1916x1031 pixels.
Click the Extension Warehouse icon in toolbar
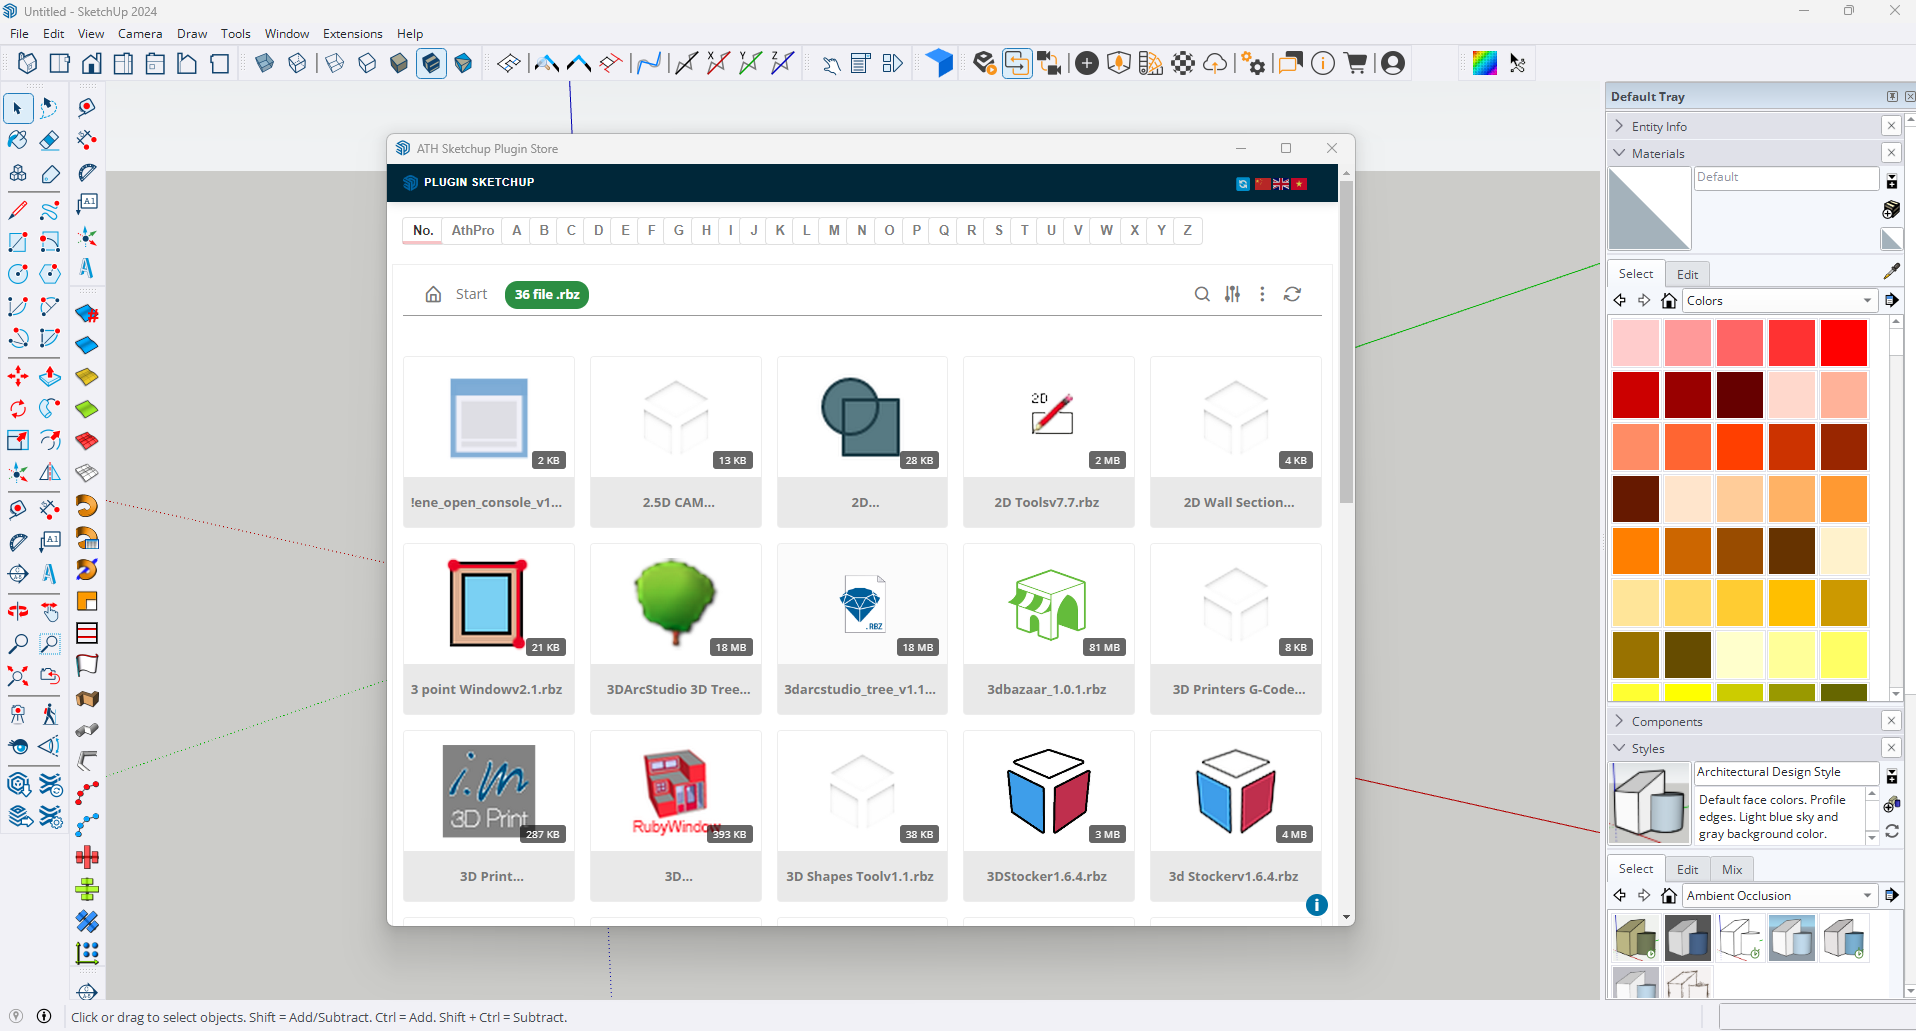tap(1355, 64)
